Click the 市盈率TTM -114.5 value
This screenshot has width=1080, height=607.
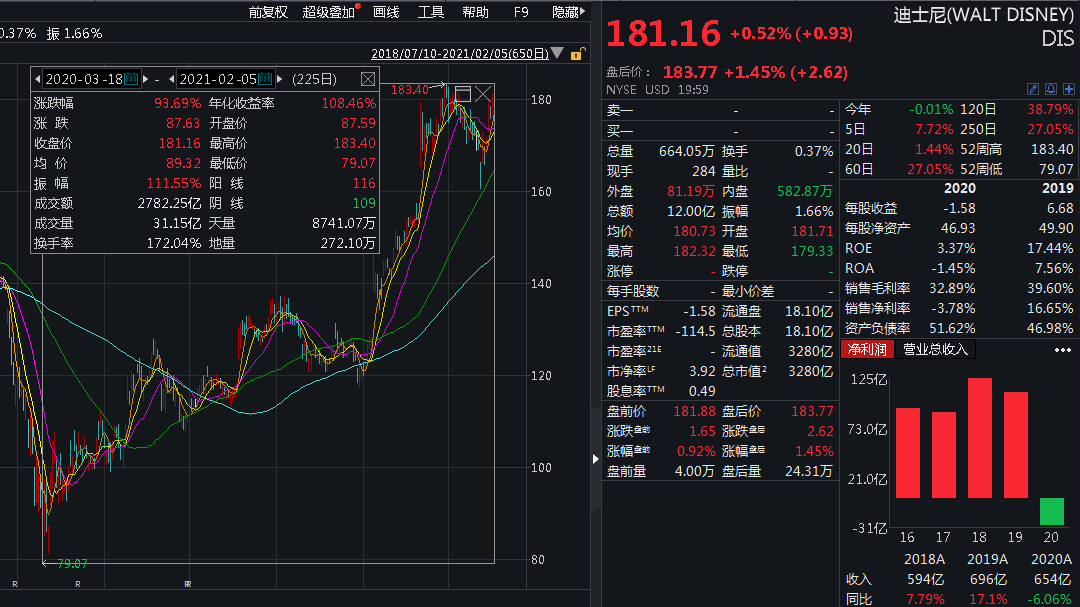point(695,331)
